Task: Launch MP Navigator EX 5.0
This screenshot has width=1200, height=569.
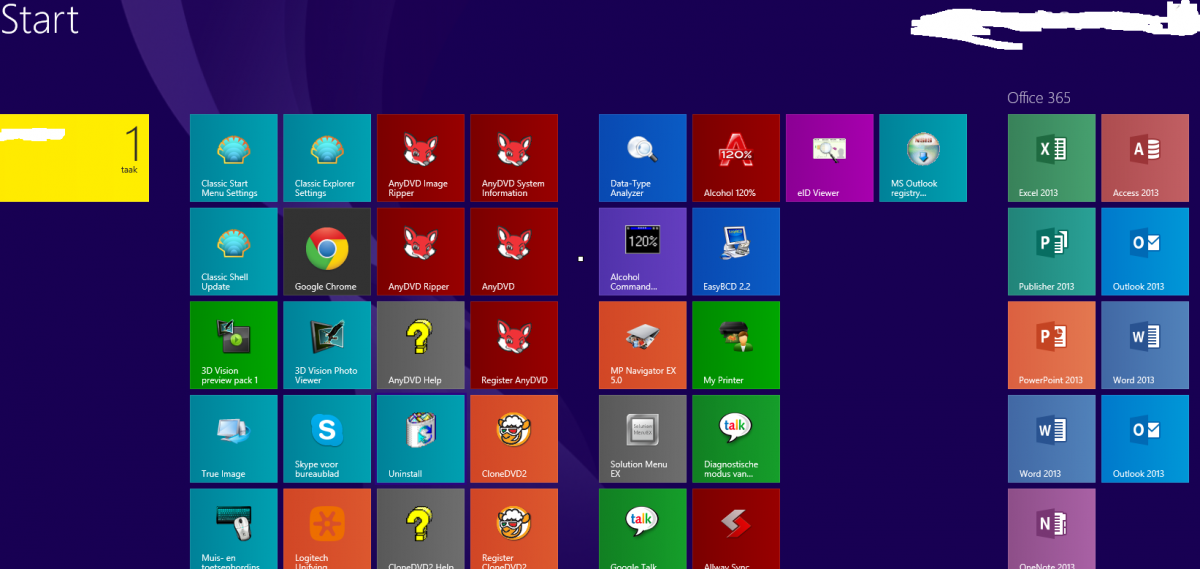Action: (643, 345)
